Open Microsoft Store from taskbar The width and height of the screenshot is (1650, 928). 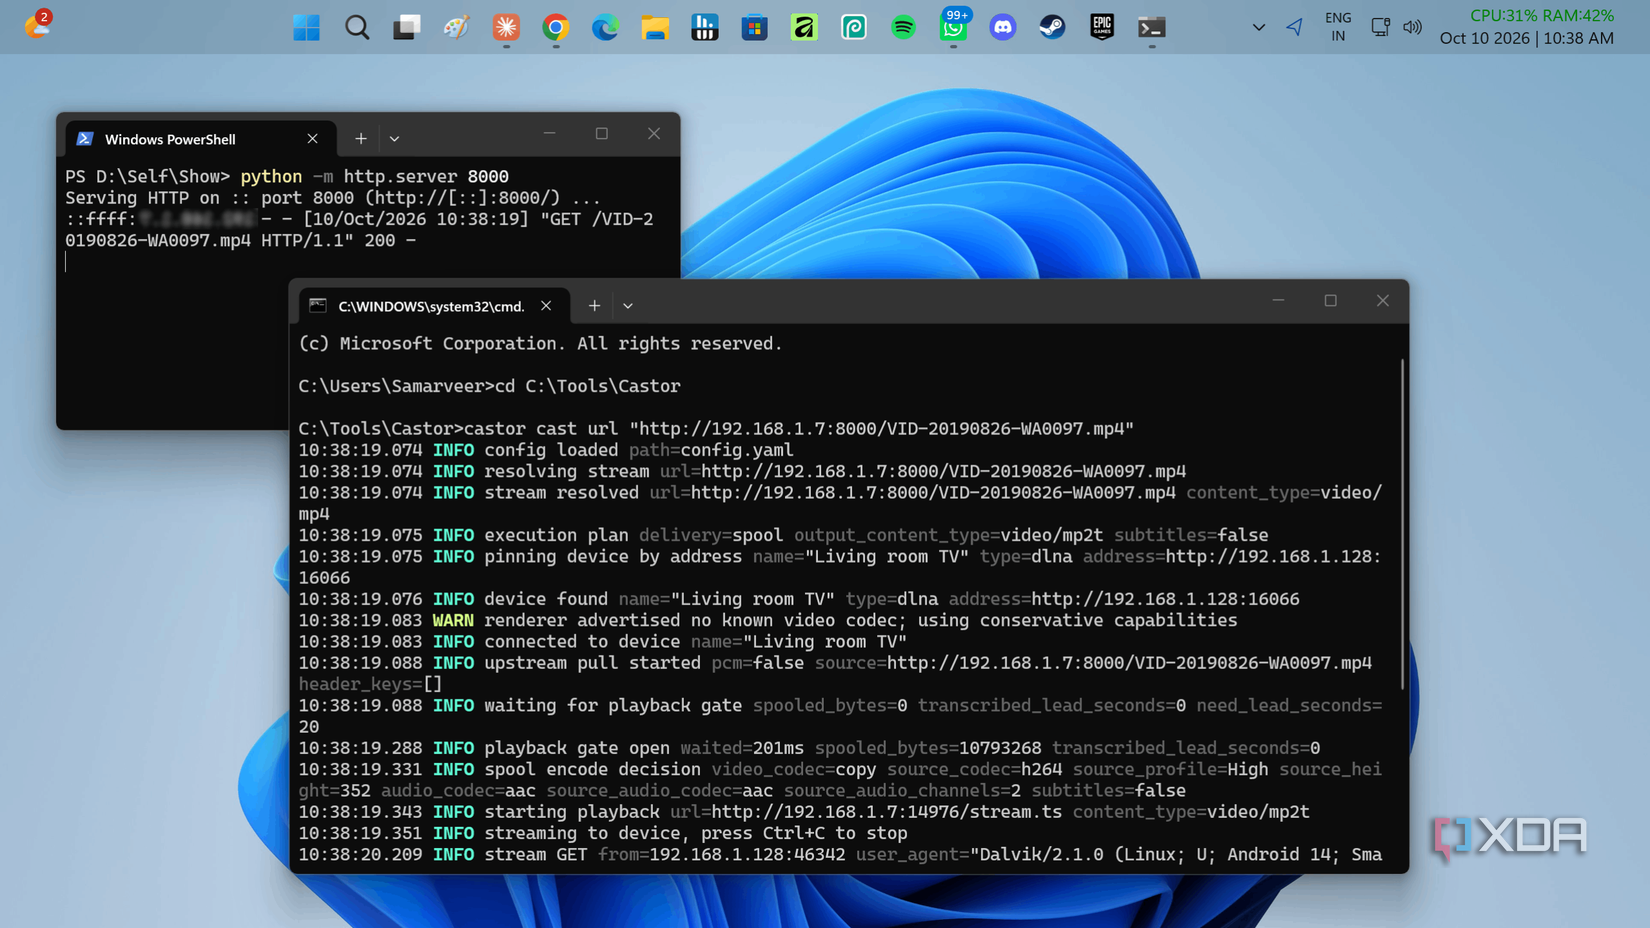(x=754, y=27)
